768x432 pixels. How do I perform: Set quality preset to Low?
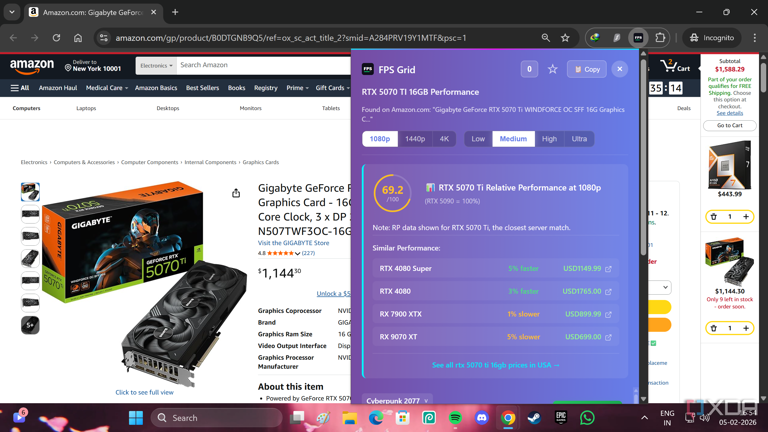[x=478, y=139]
